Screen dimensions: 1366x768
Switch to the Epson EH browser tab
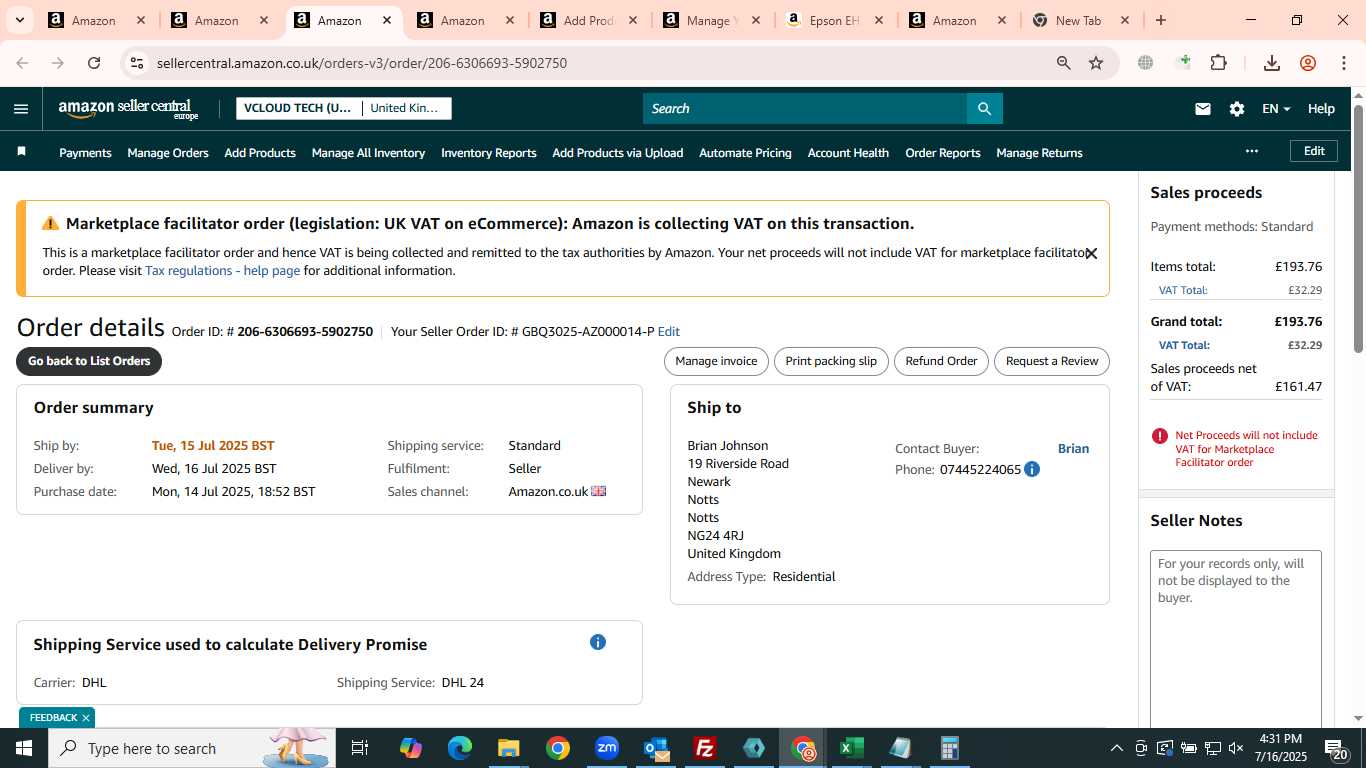[834, 20]
